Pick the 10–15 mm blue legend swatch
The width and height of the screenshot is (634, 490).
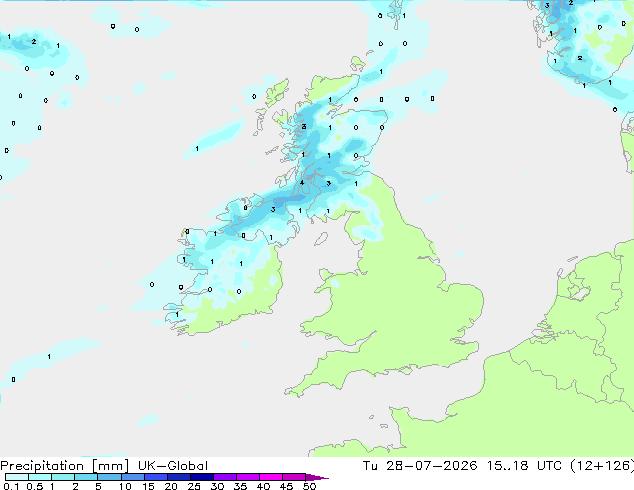tap(132, 477)
